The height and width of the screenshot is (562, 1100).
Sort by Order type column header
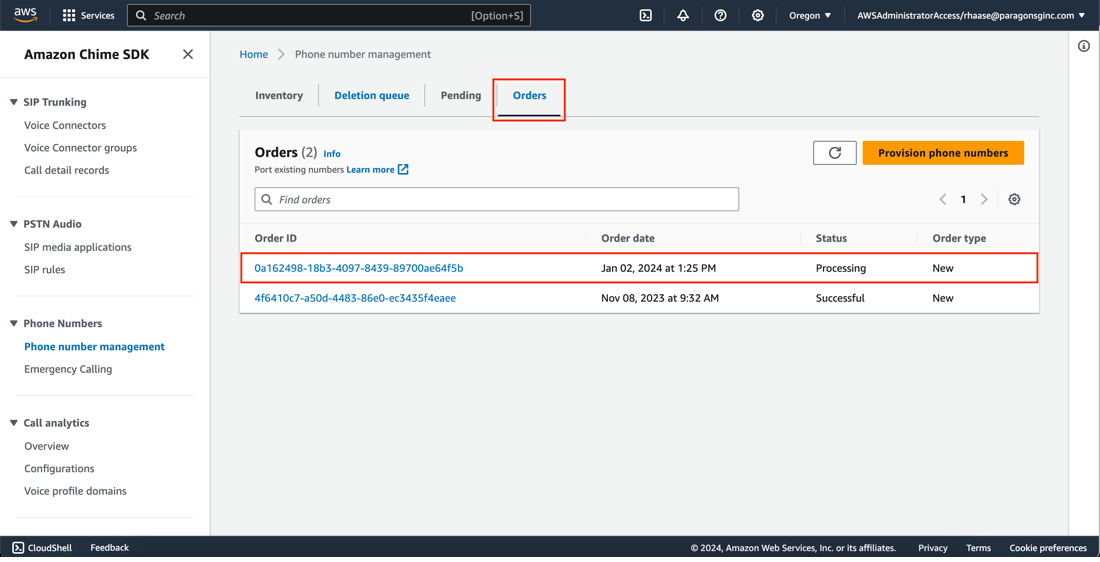pyautogui.click(x=959, y=239)
